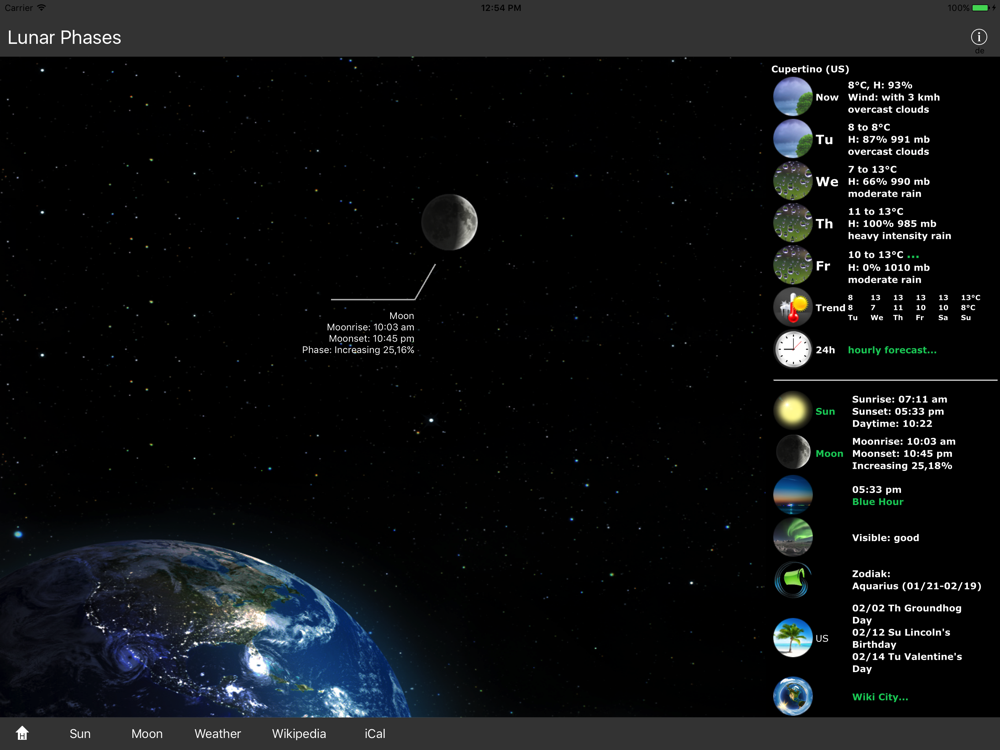Tap the '02/02 Th Groundhog Day' entry

click(907, 614)
